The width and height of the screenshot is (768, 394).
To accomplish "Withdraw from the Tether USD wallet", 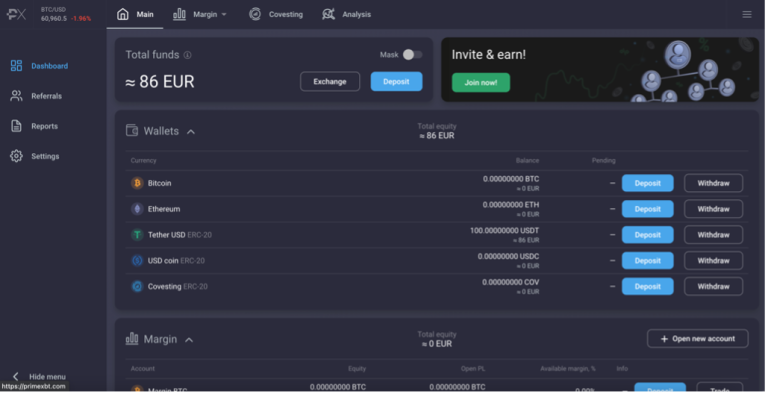I will 715,235.
